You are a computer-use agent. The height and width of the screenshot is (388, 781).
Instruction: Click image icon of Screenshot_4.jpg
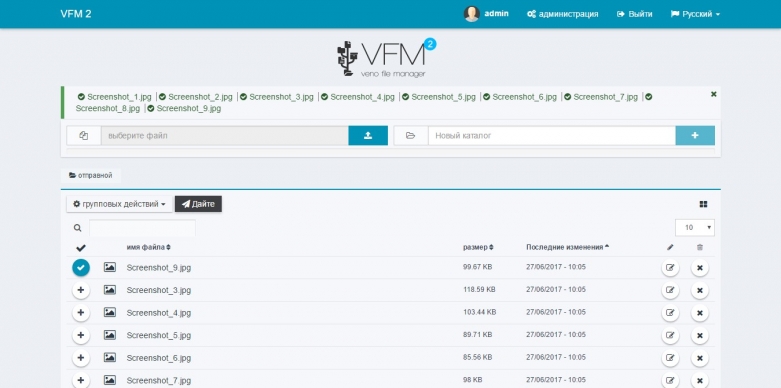click(110, 312)
